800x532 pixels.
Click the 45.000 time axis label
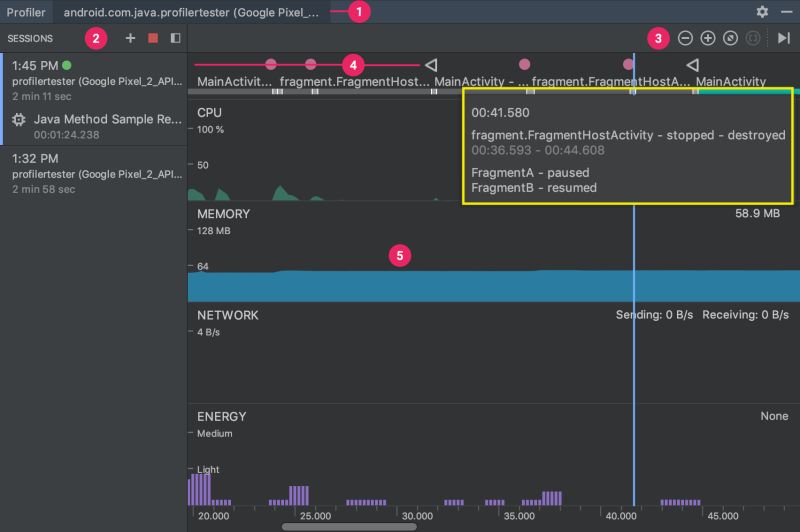click(723, 516)
